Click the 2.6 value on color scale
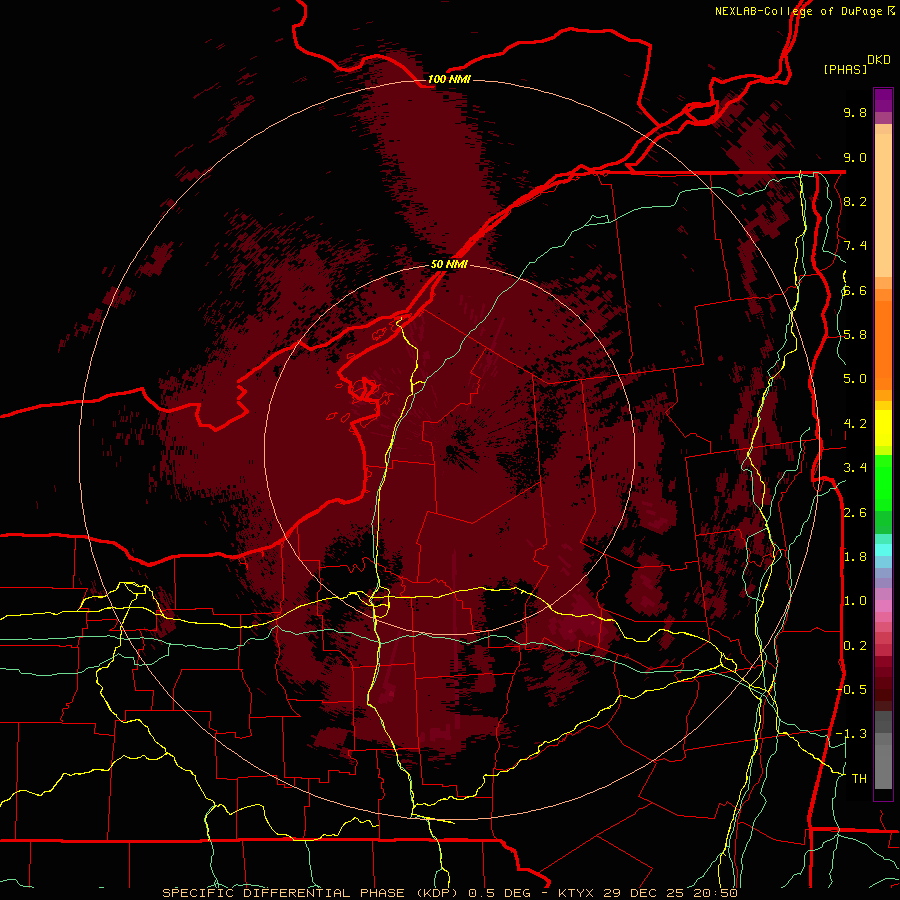900x900 pixels. tap(855, 513)
